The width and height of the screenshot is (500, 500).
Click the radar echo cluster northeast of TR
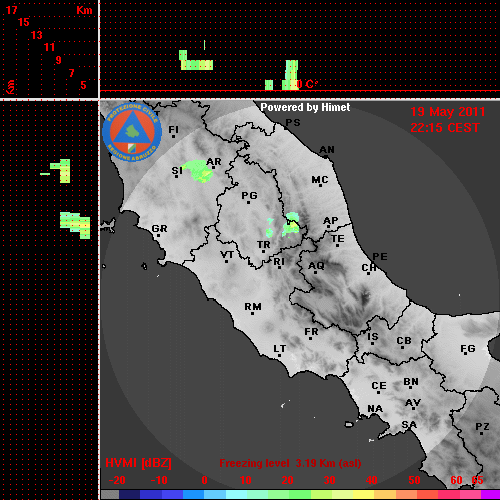(x=291, y=224)
